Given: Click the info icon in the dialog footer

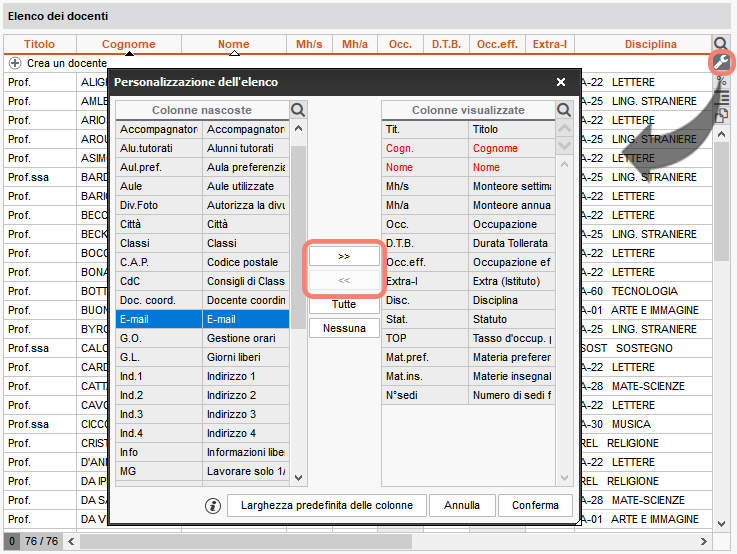Looking at the screenshot, I should click(x=213, y=506).
